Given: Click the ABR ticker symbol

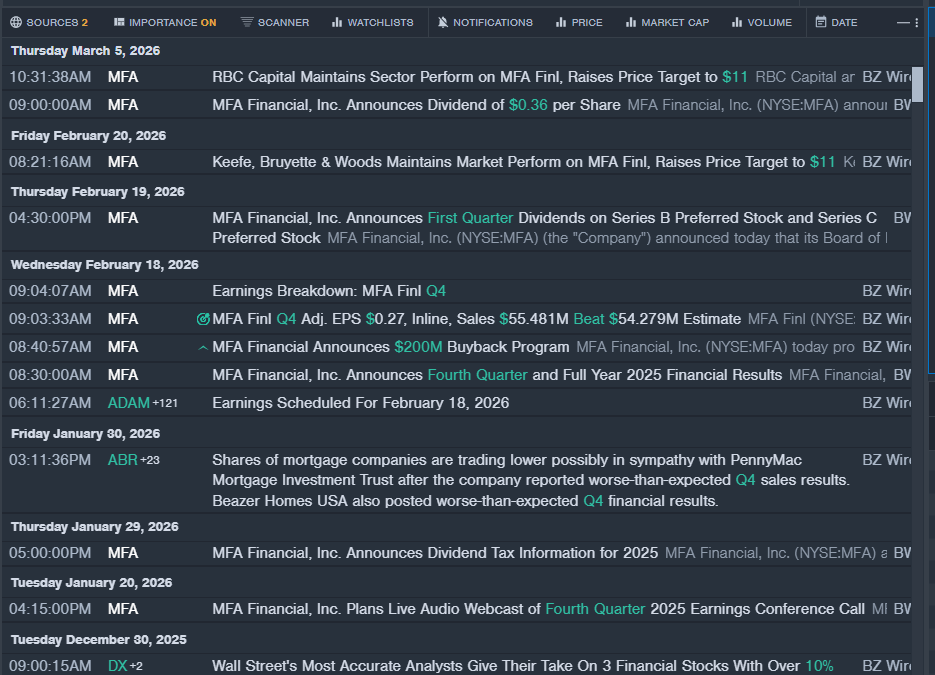Looking at the screenshot, I should [122, 460].
